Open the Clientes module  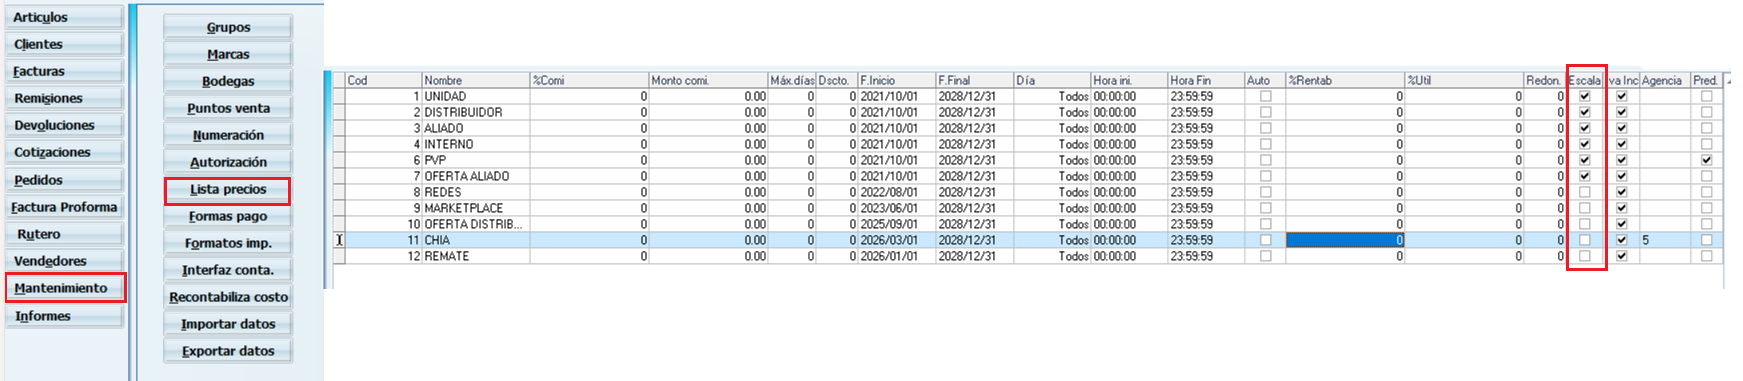point(64,44)
